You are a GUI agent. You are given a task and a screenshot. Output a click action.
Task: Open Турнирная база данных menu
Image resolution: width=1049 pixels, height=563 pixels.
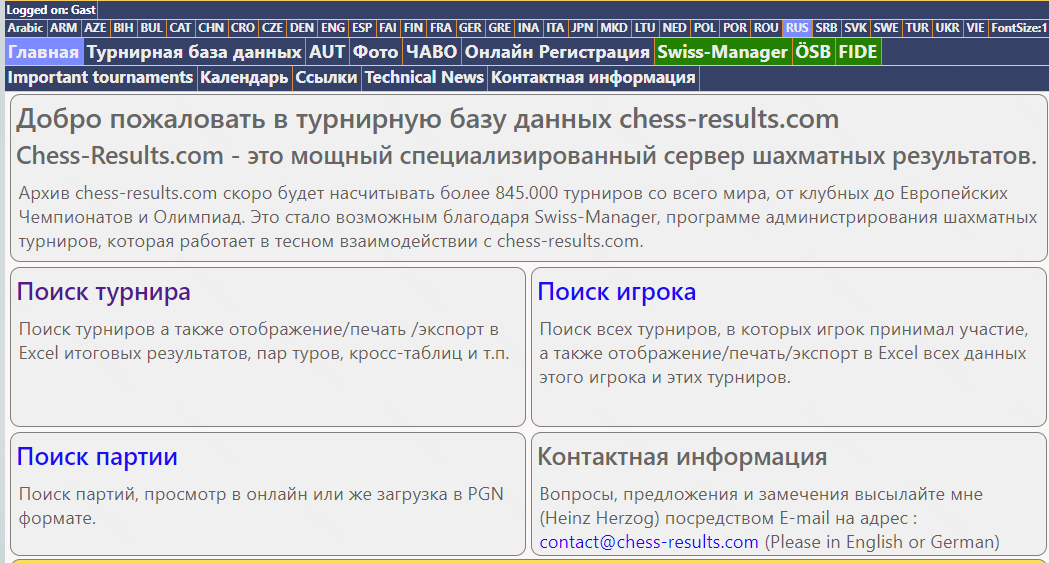point(194,52)
